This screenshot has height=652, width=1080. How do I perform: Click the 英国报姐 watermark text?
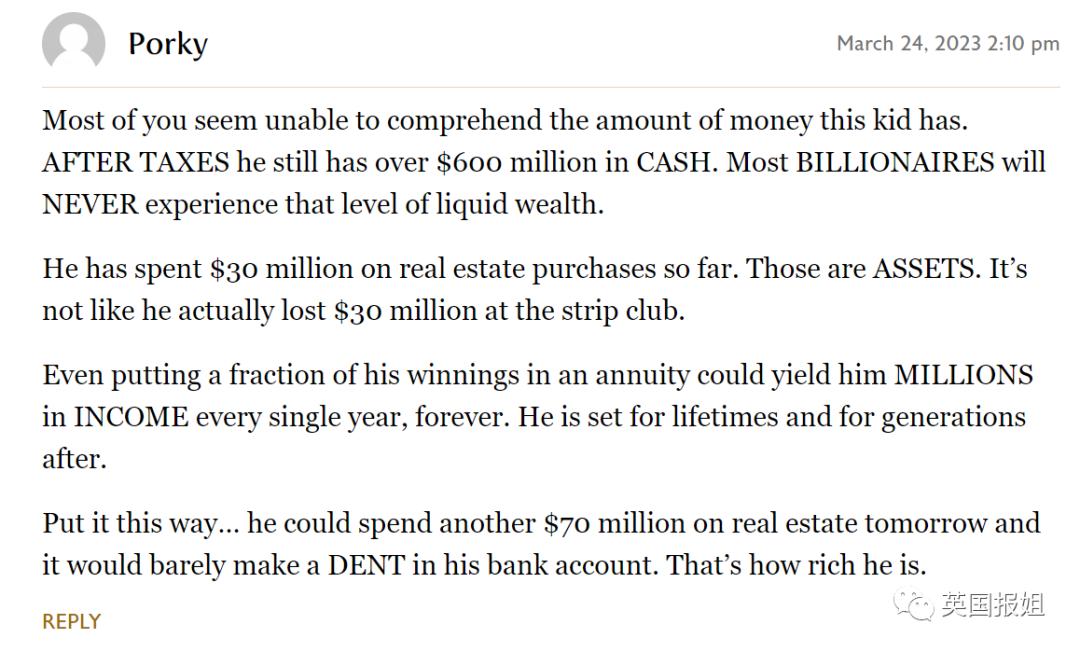pyautogui.click(x=993, y=605)
